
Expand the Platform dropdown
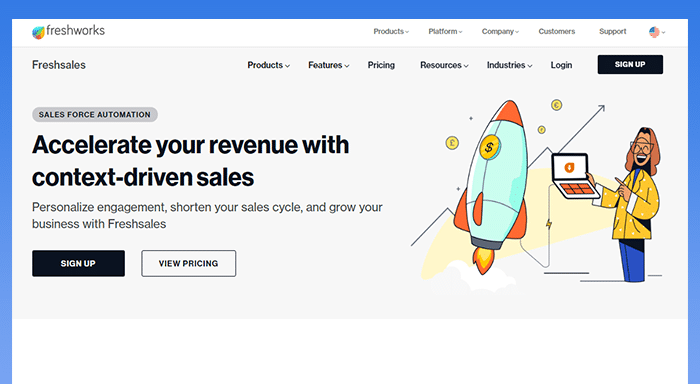[x=445, y=32]
